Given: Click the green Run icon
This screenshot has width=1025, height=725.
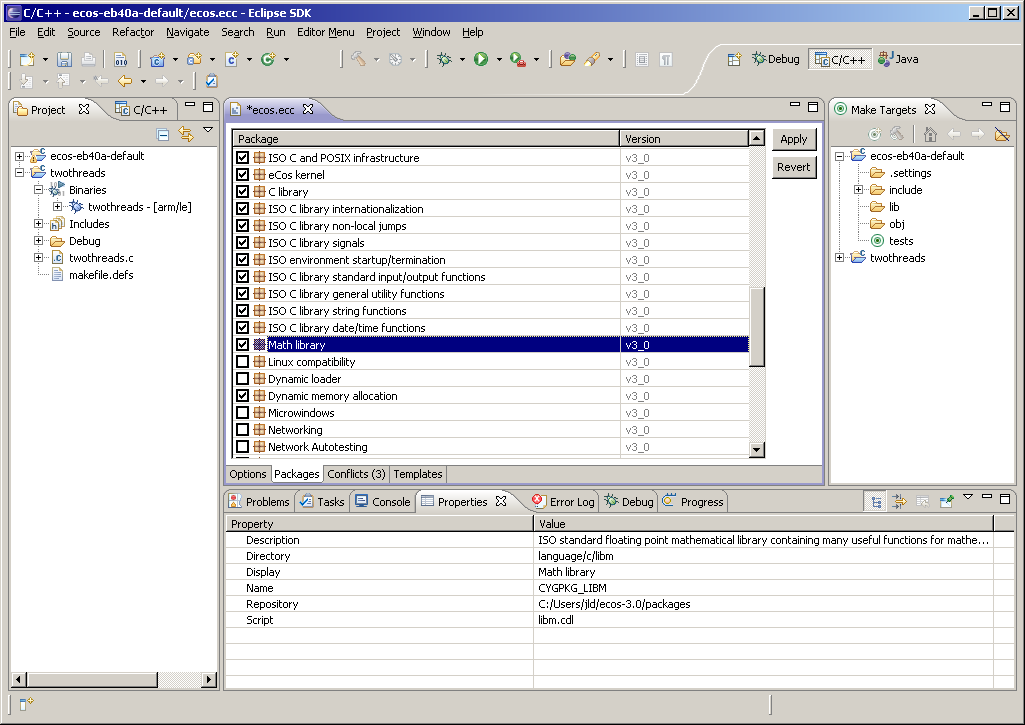Looking at the screenshot, I should click(481, 59).
